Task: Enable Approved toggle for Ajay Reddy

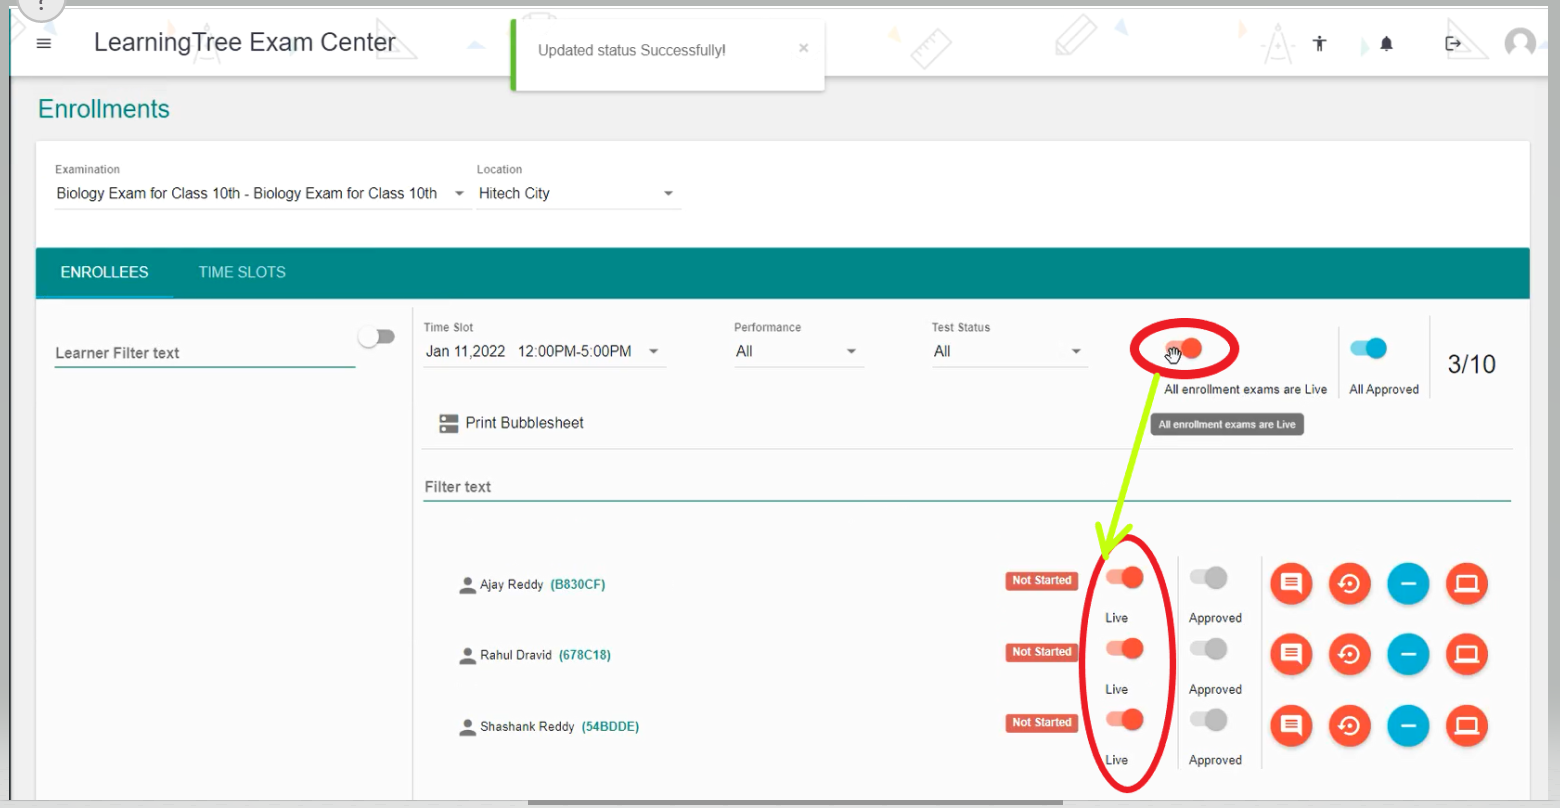Action: click(x=1208, y=578)
